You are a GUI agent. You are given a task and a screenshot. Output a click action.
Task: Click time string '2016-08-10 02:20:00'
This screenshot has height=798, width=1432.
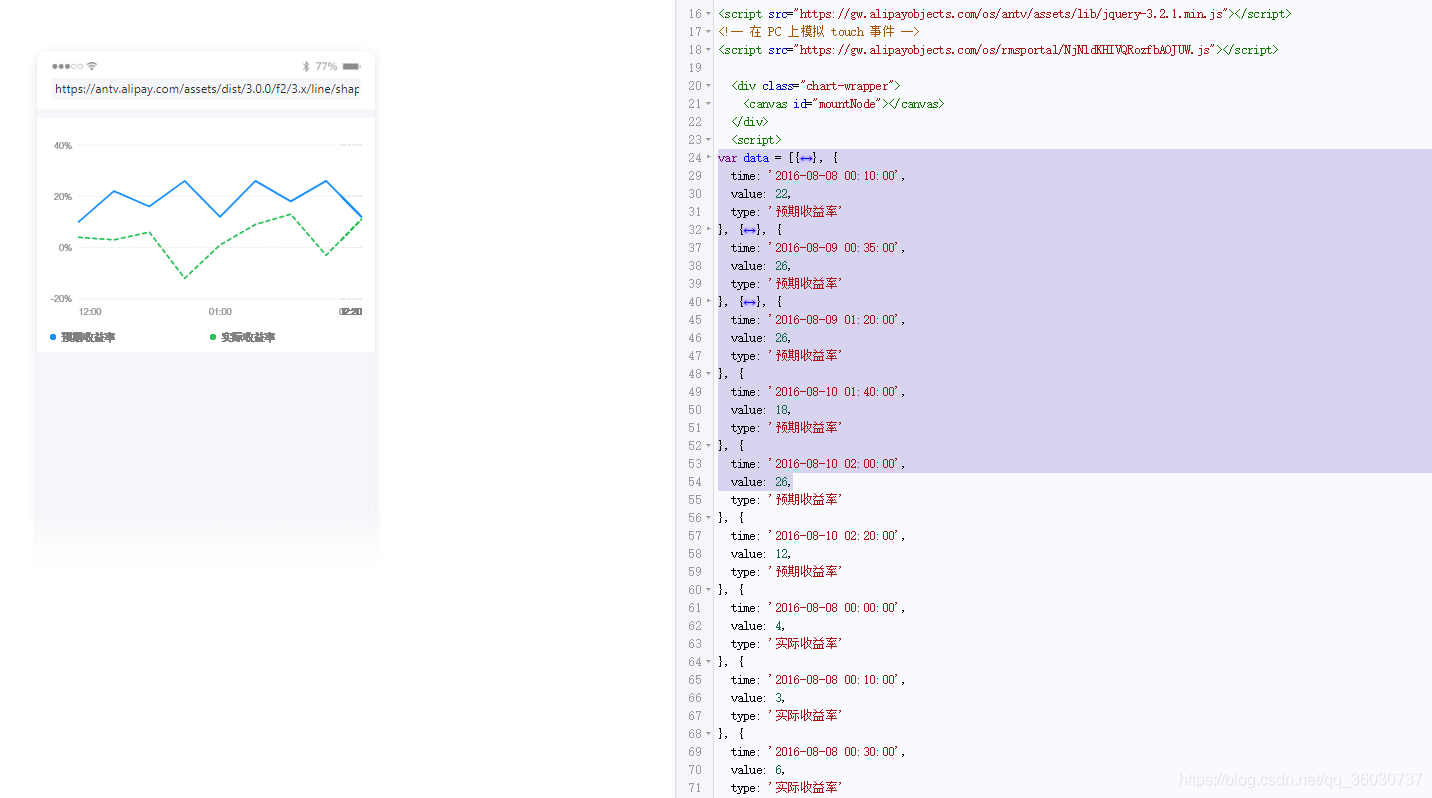836,536
